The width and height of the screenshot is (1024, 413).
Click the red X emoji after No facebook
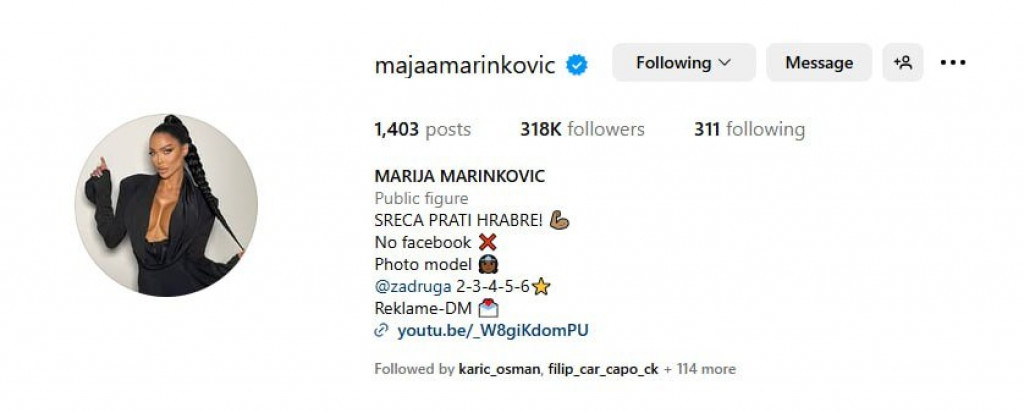coord(487,242)
